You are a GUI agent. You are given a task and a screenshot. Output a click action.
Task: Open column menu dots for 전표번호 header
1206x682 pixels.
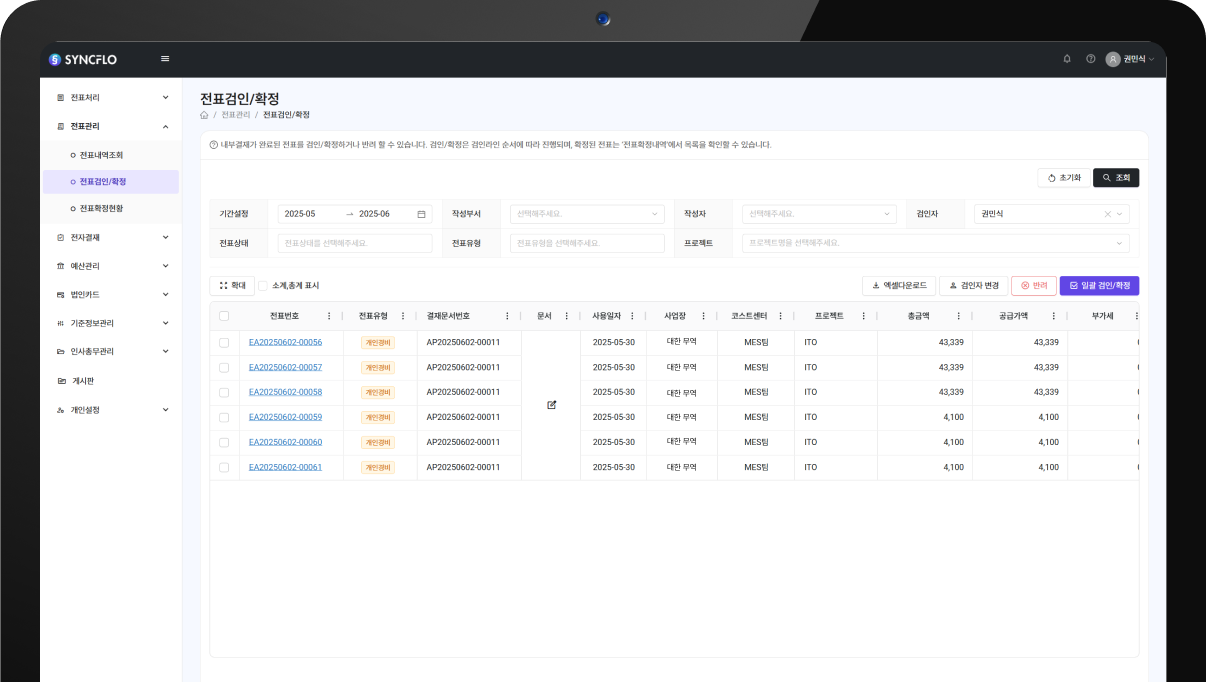tap(329, 316)
